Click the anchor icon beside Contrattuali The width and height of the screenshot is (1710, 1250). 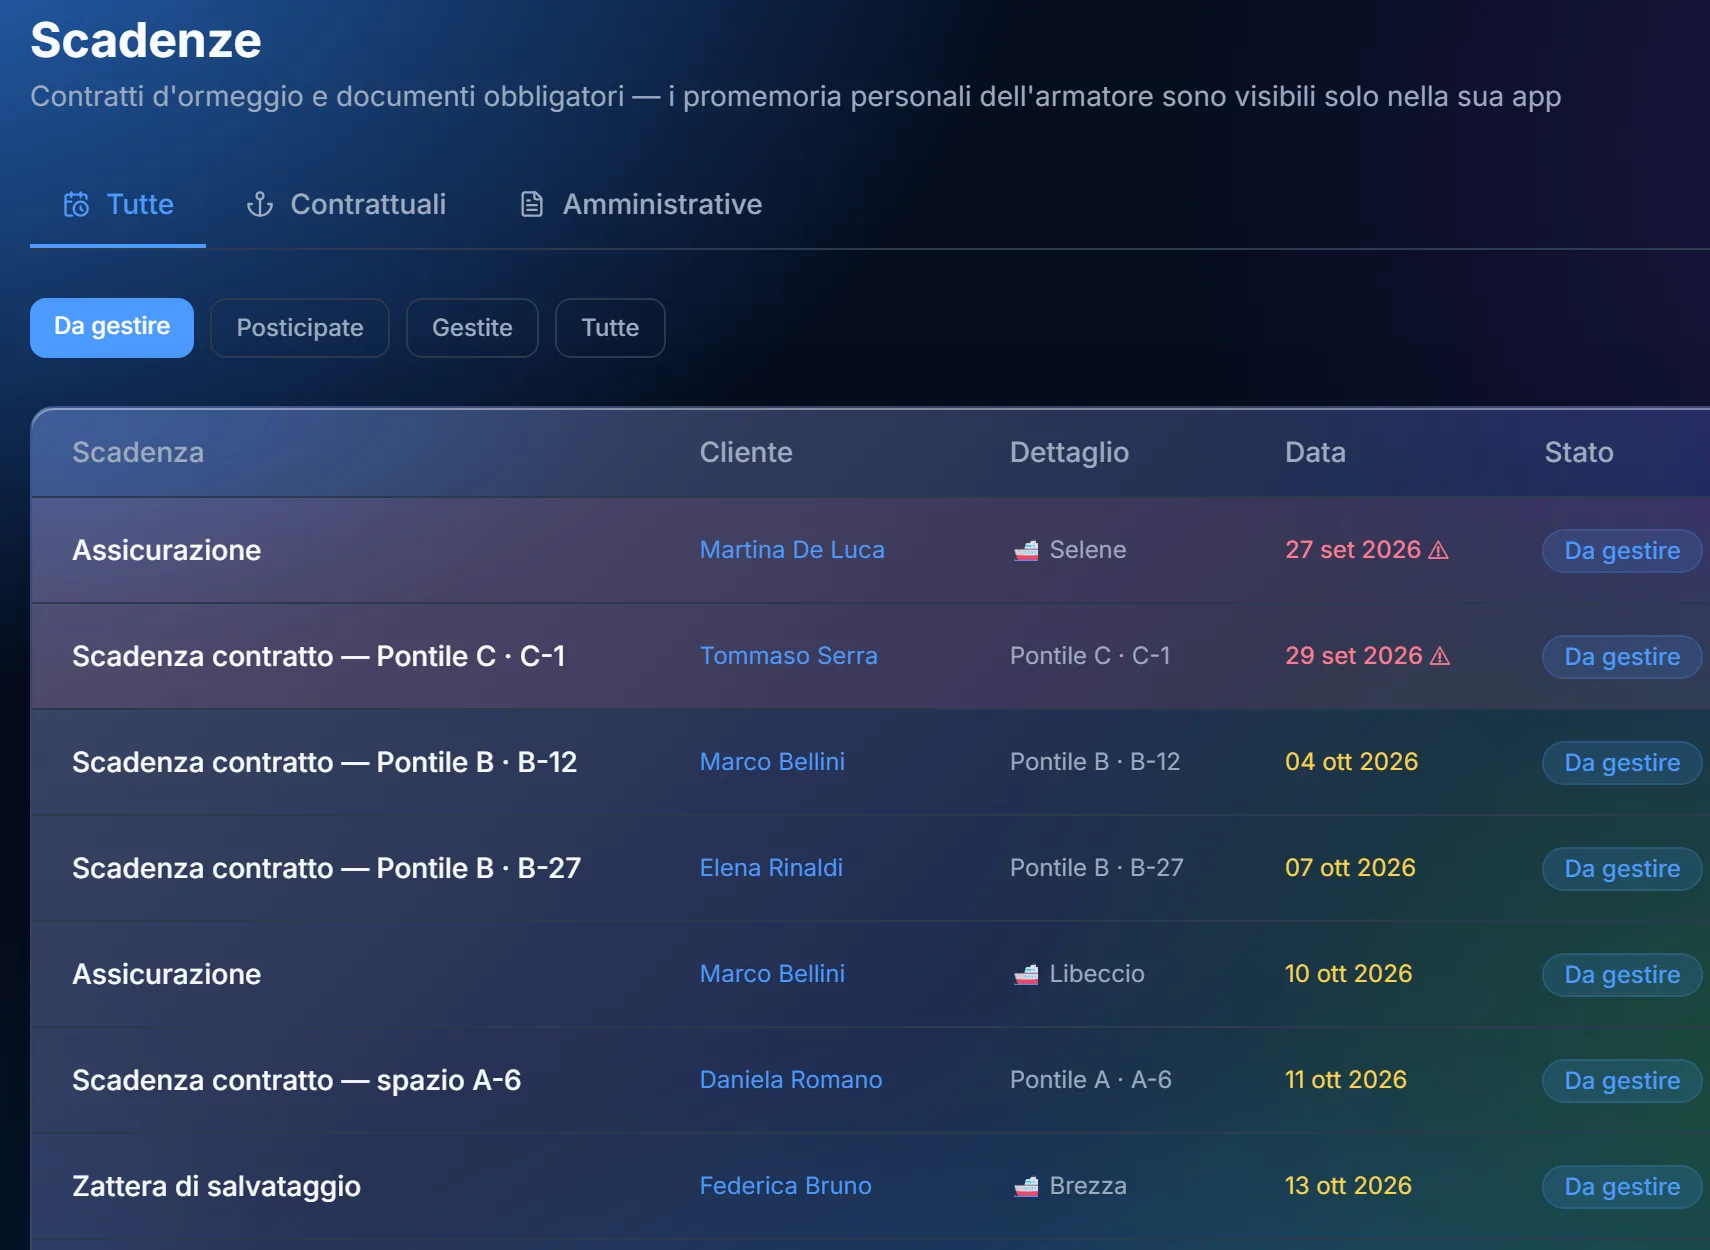coord(260,205)
